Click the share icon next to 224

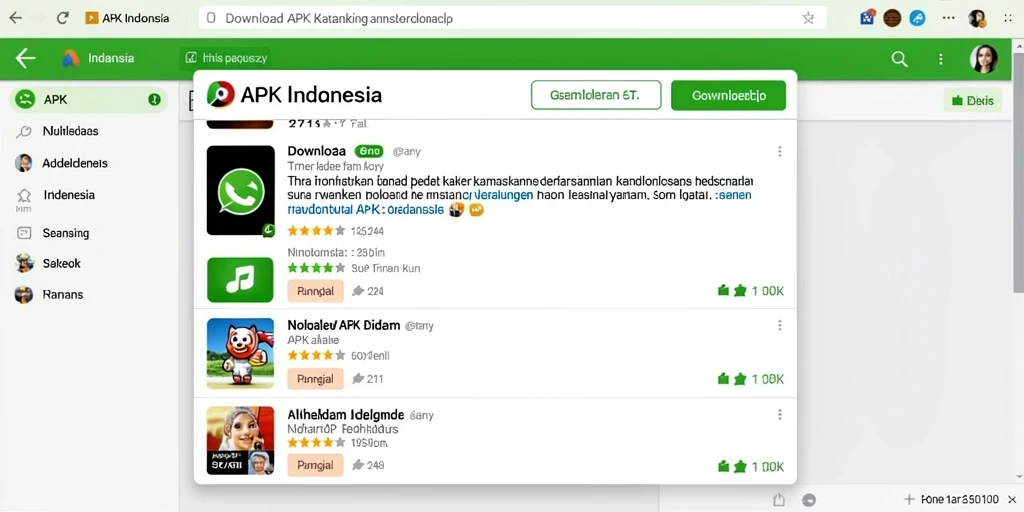click(x=357, y=291)
